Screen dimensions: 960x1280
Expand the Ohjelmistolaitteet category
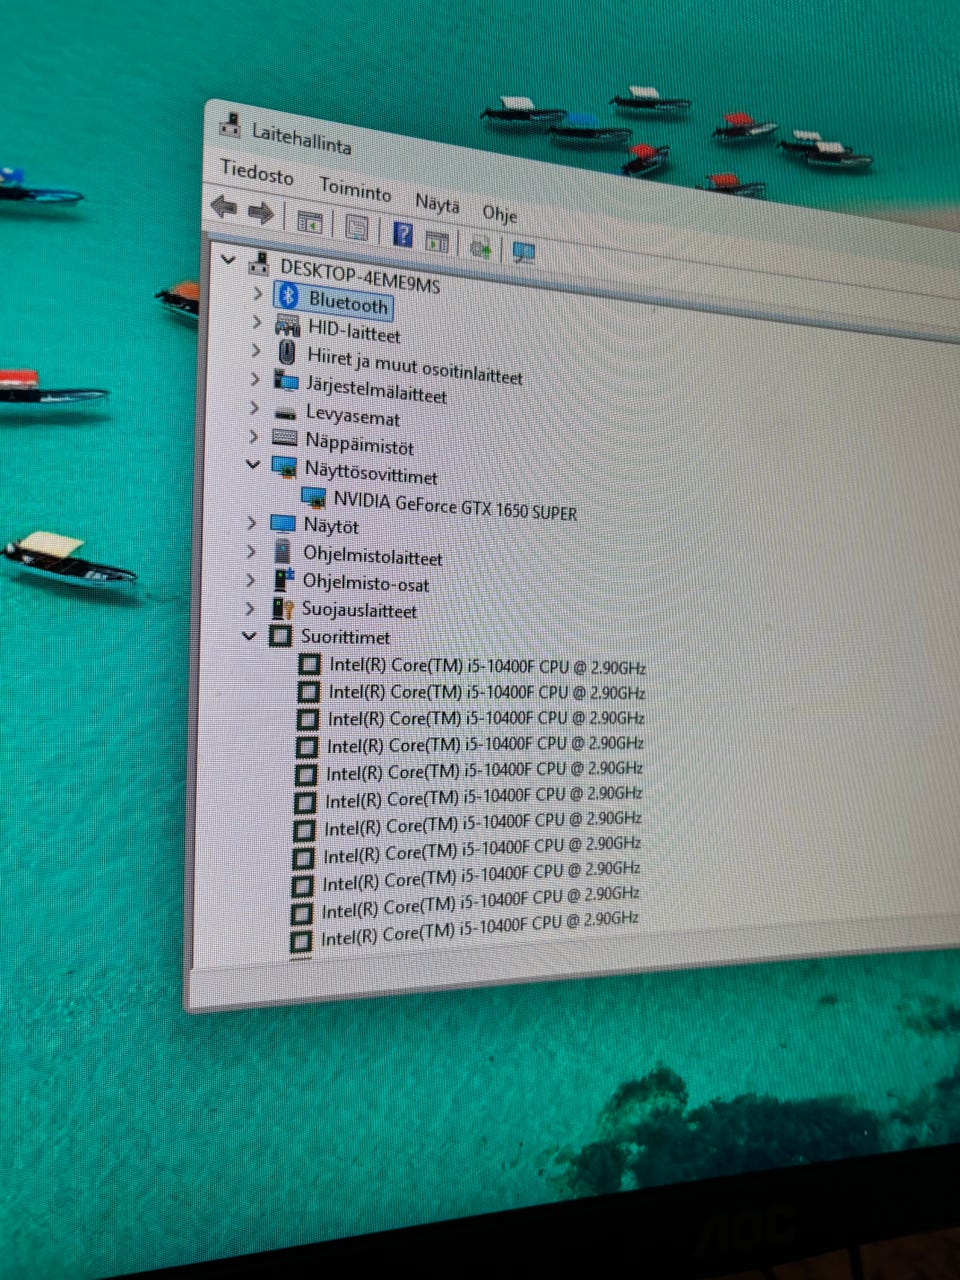click(251, 551)
